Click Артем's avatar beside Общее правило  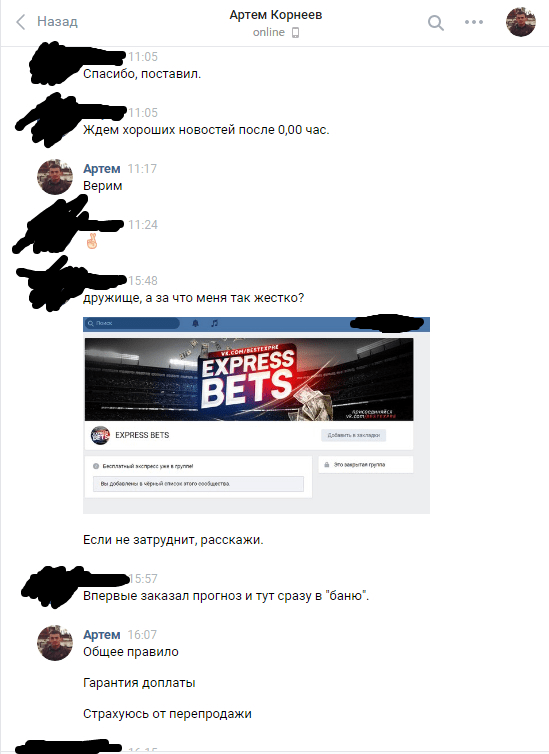pyautogui.click(x=55, y=643)
